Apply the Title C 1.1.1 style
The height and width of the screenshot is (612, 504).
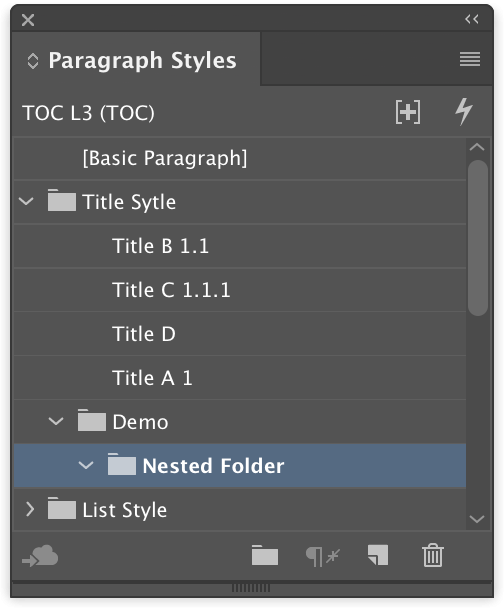pyautogui.click(x=240, y=290)
